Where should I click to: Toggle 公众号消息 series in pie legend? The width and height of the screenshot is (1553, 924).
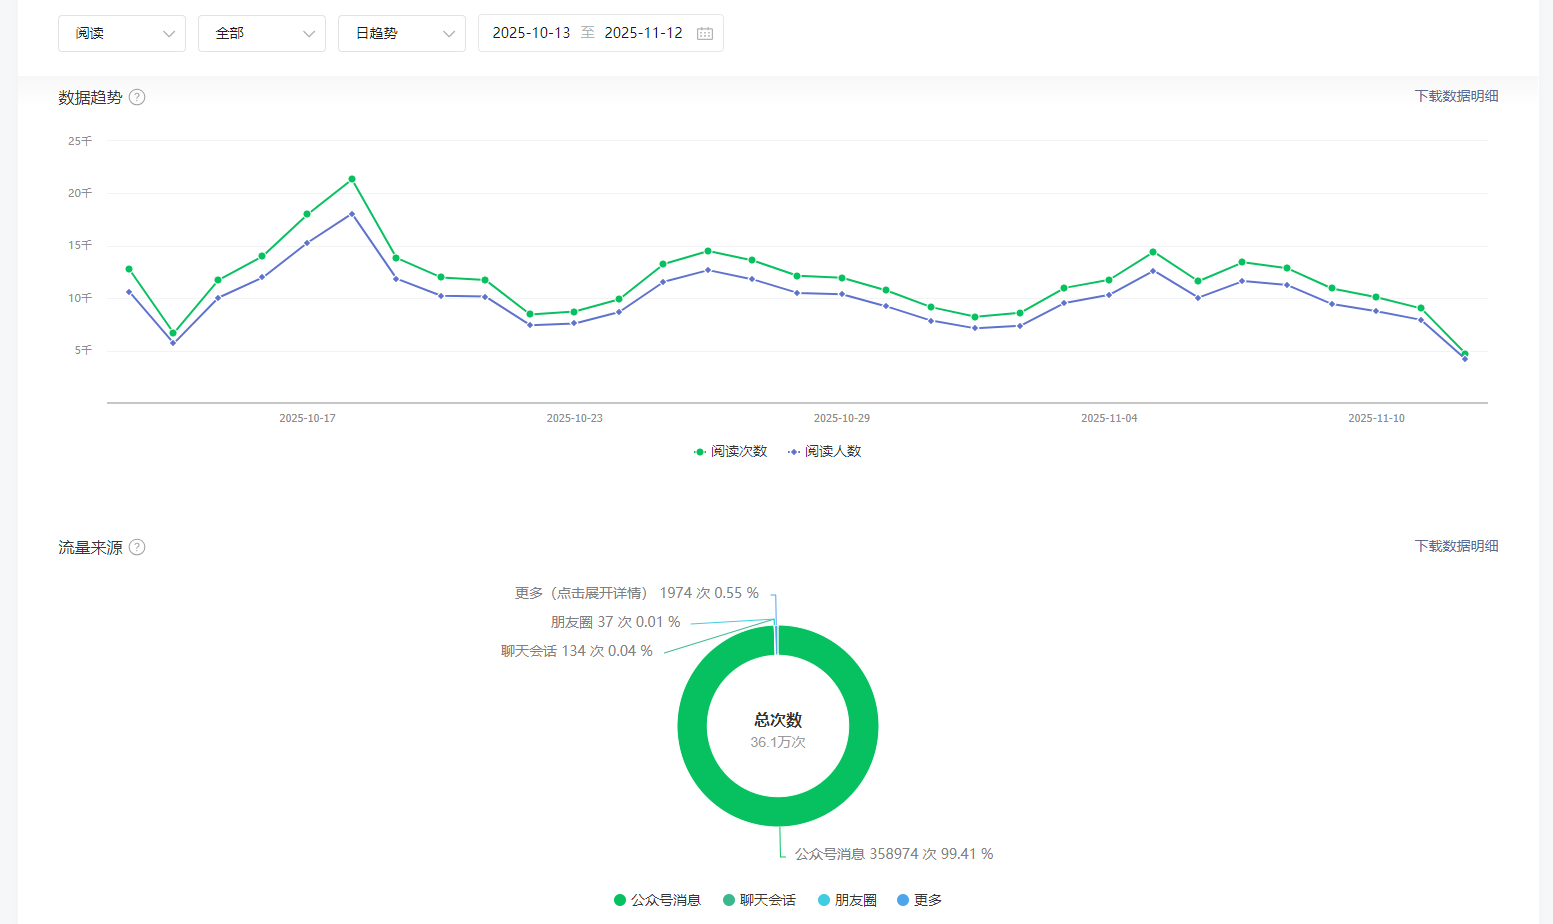pos(657,900)
